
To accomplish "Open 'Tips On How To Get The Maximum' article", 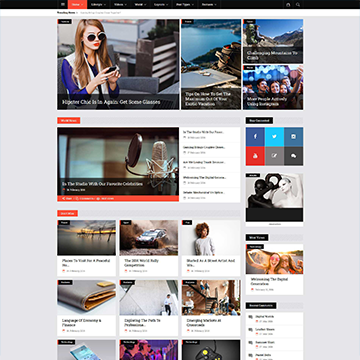I will tap(208, 99).
